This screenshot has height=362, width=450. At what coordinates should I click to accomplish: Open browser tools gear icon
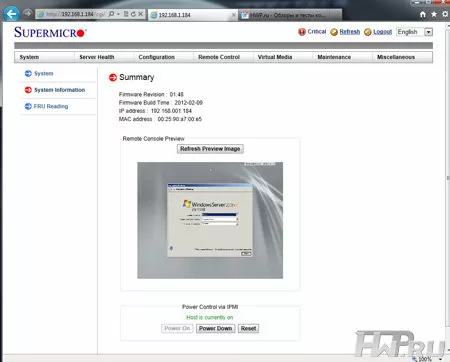coord(445,14)
